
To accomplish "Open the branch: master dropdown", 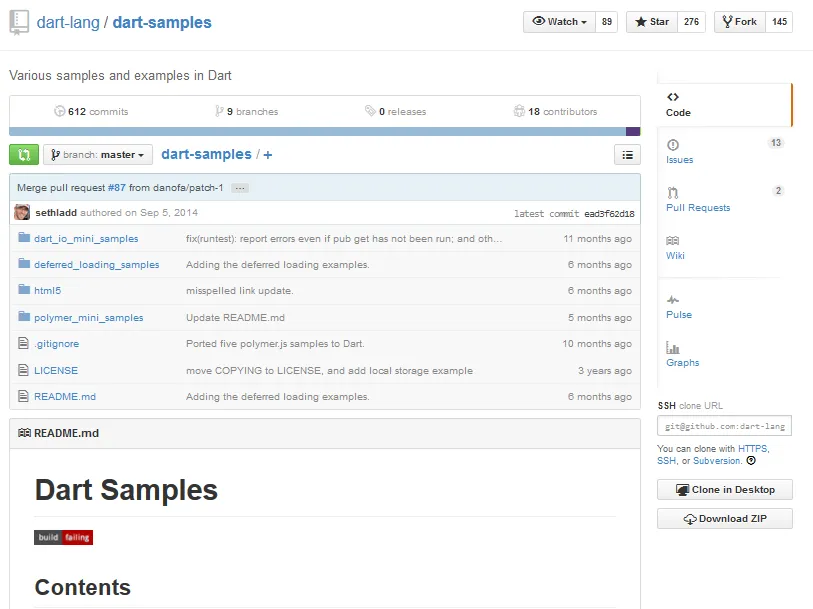I will coord(97,155).
